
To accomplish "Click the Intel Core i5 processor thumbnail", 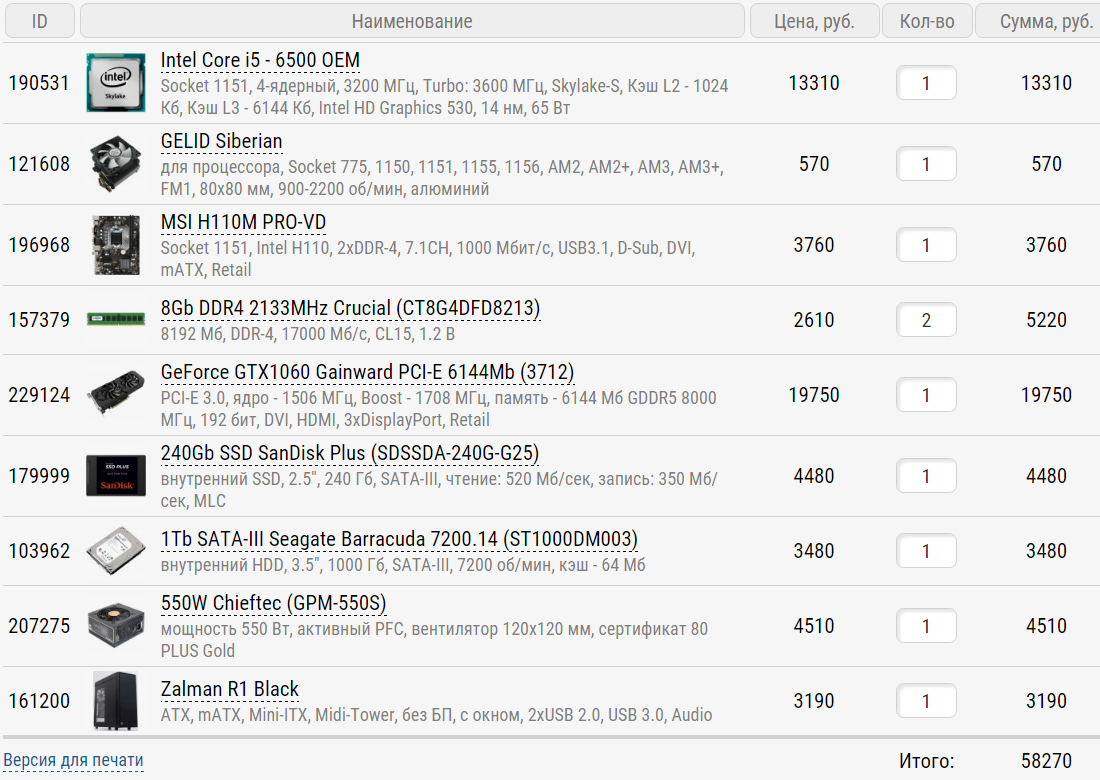I will click(116, 83).
